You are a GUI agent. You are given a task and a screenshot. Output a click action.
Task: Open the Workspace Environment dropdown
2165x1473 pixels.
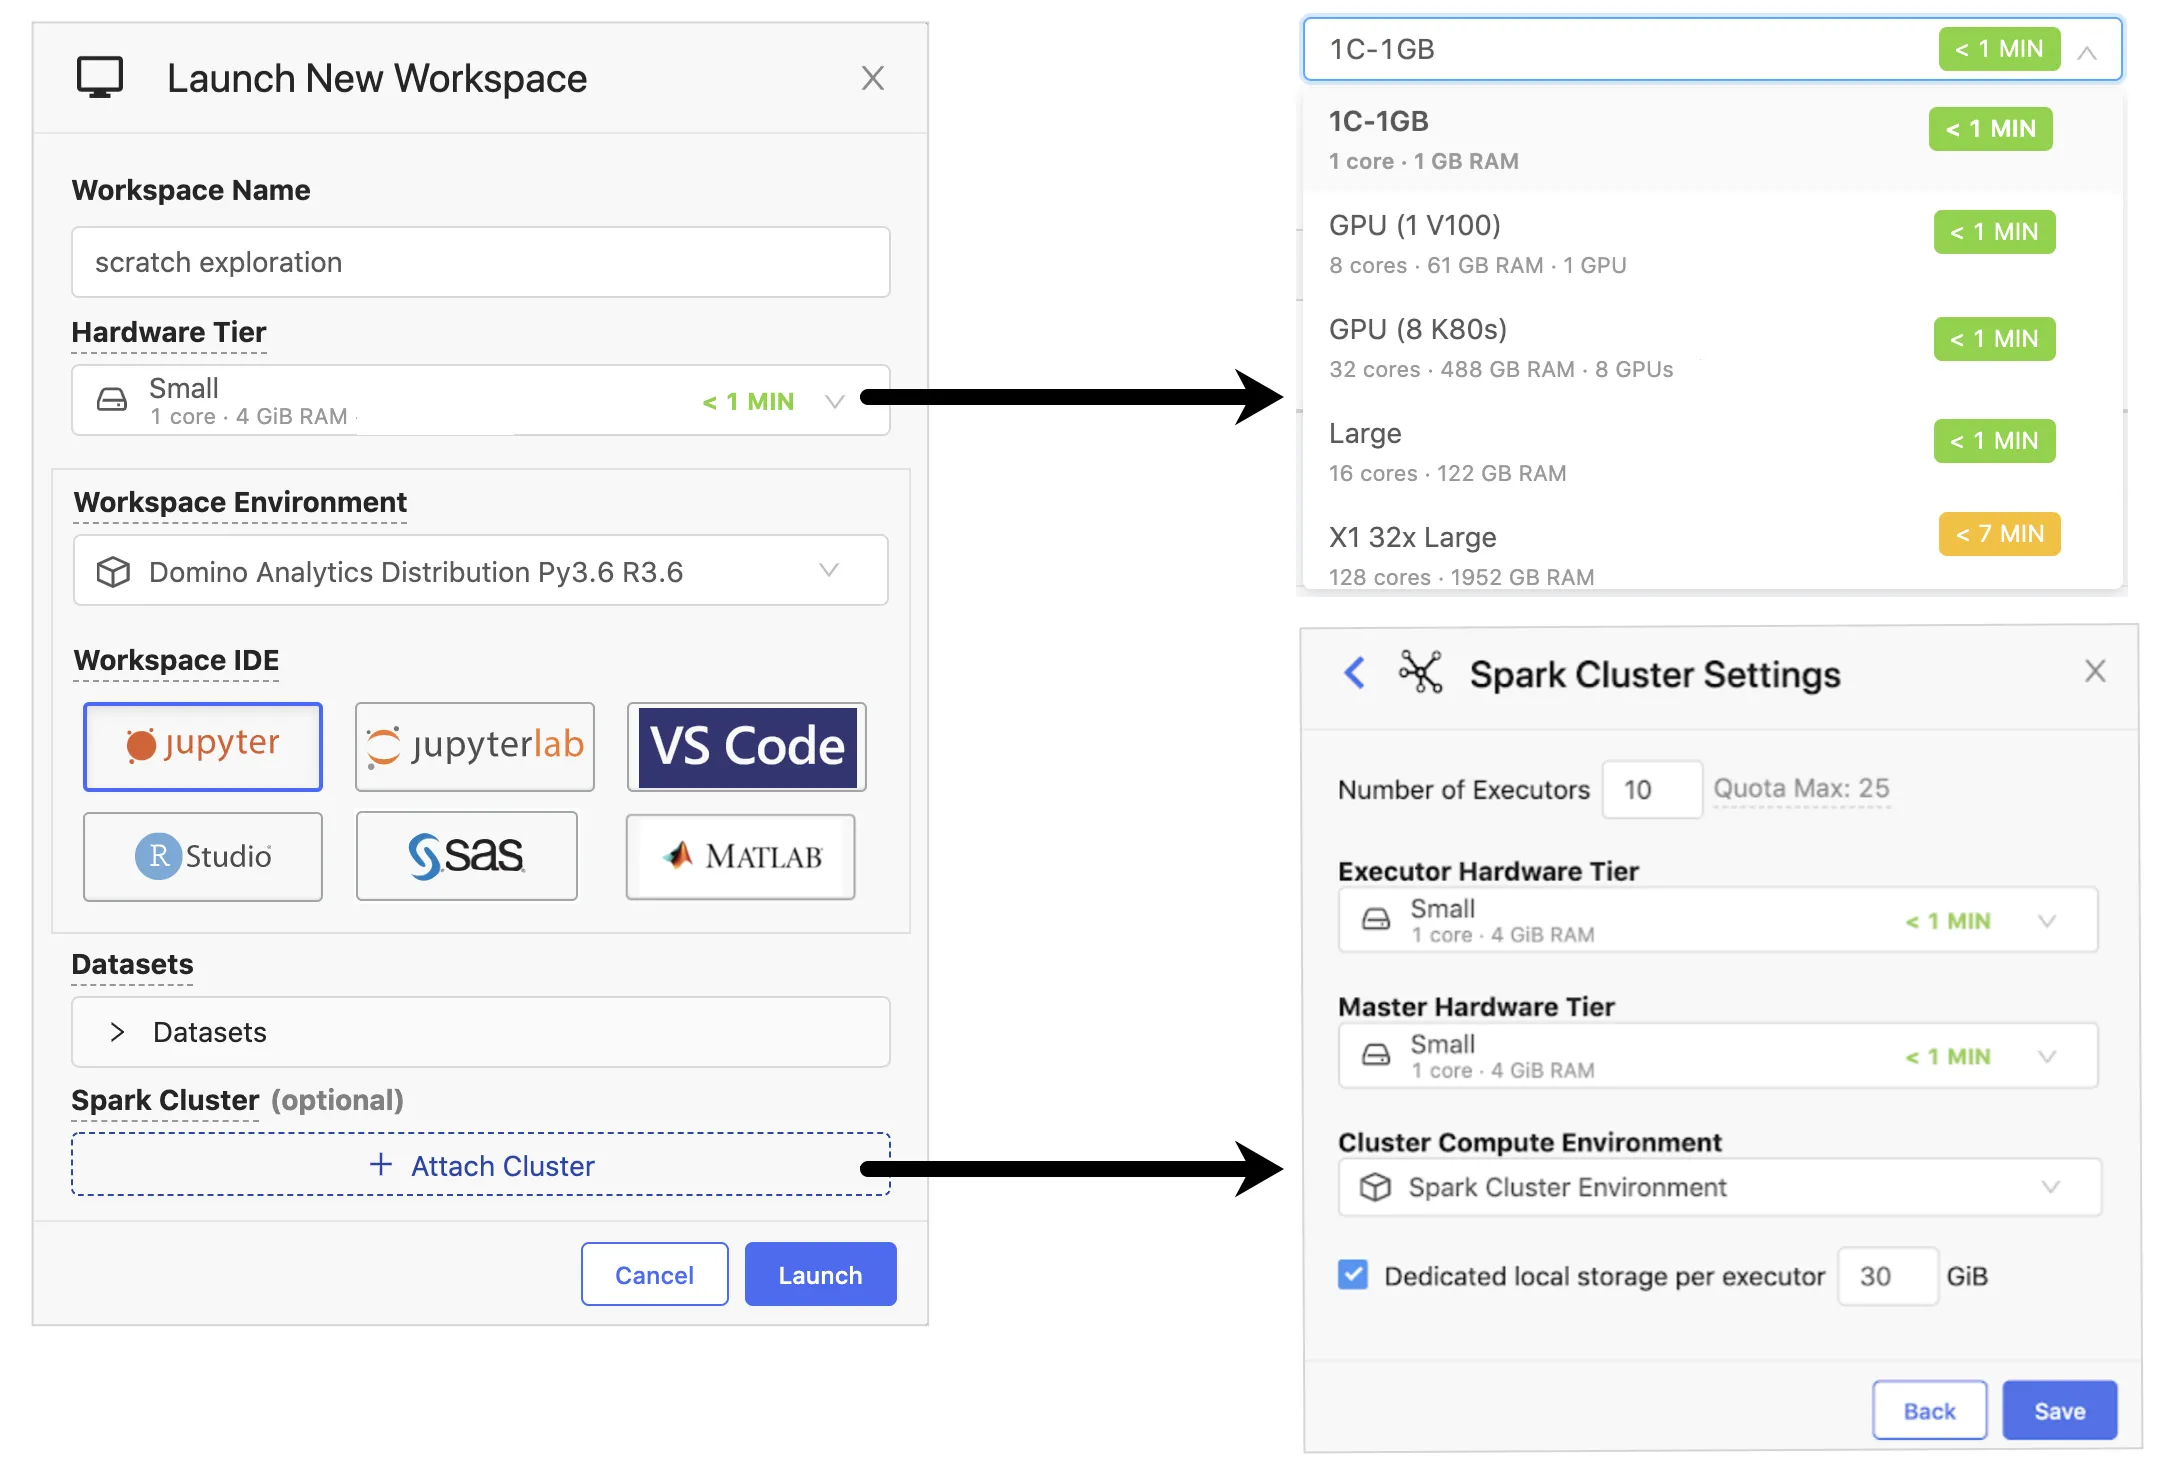coord(480,571)
